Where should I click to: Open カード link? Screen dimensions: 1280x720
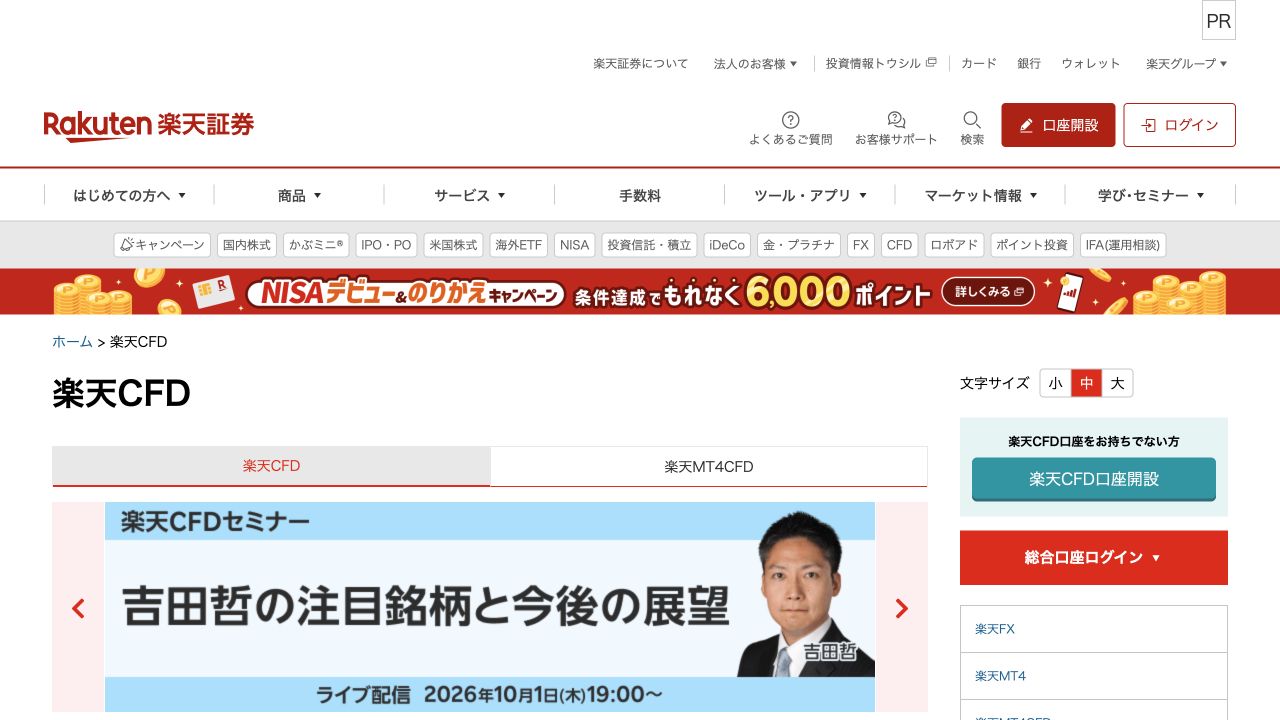[x=979, y=63]
